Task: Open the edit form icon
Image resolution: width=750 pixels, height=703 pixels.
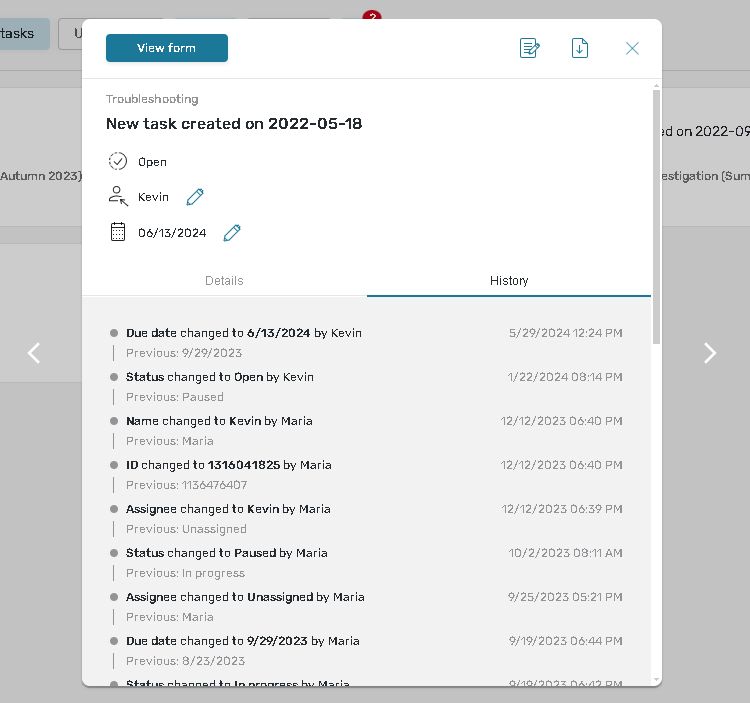Action: tap(530, 48)
